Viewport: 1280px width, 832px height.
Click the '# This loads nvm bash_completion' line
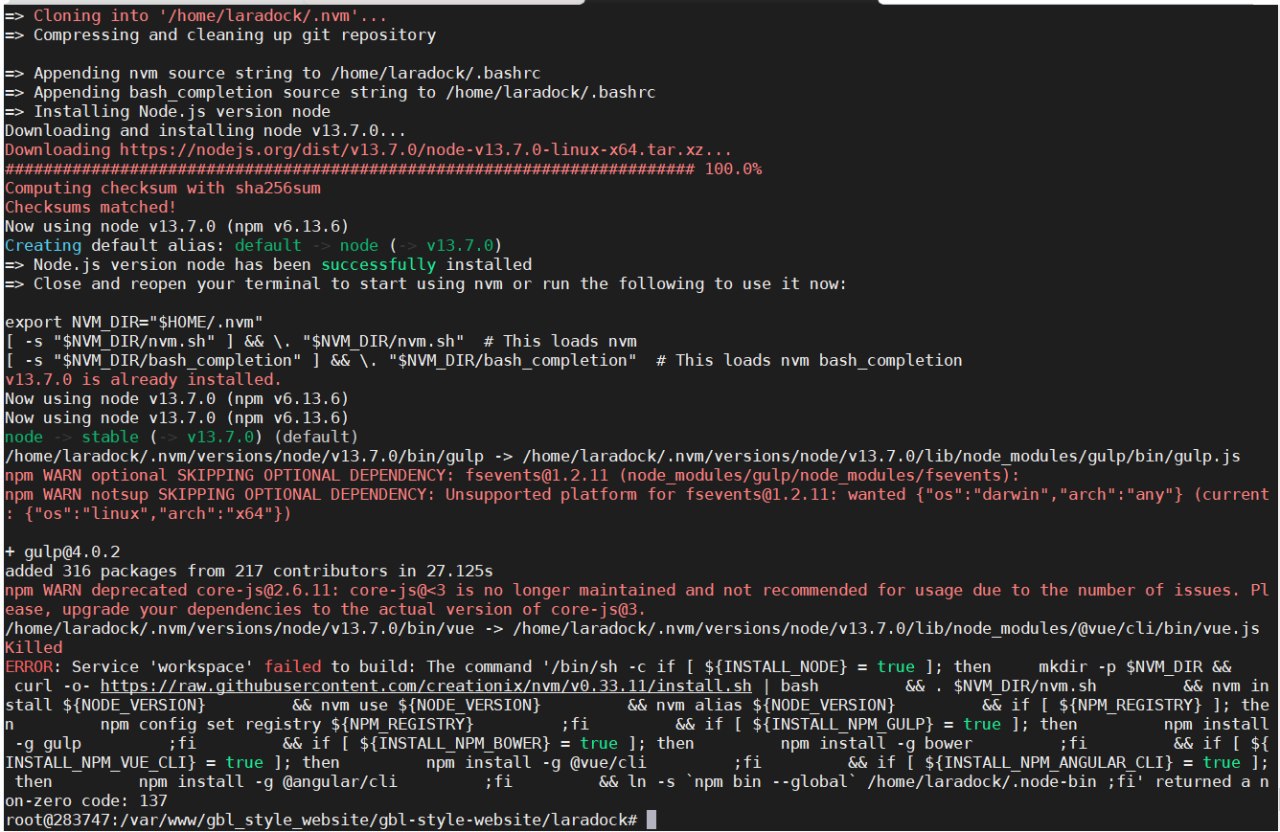(x=483, y=360)
